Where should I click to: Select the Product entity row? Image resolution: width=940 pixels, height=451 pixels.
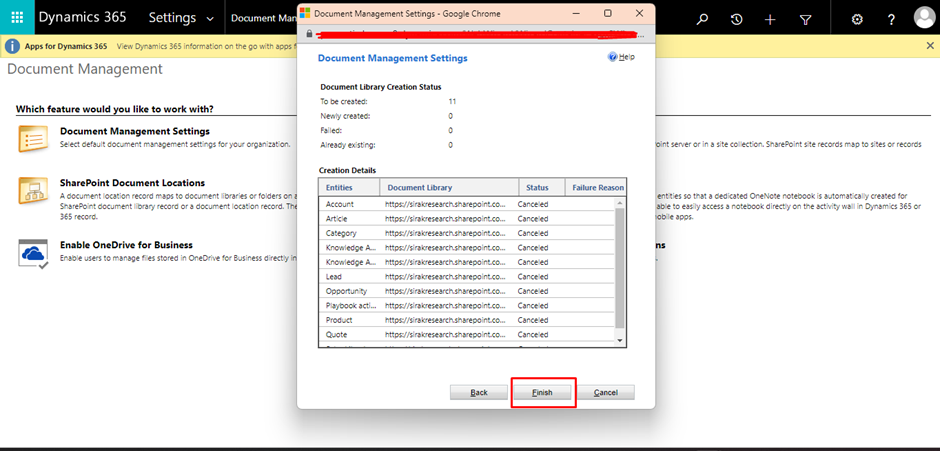coord(466,320)
